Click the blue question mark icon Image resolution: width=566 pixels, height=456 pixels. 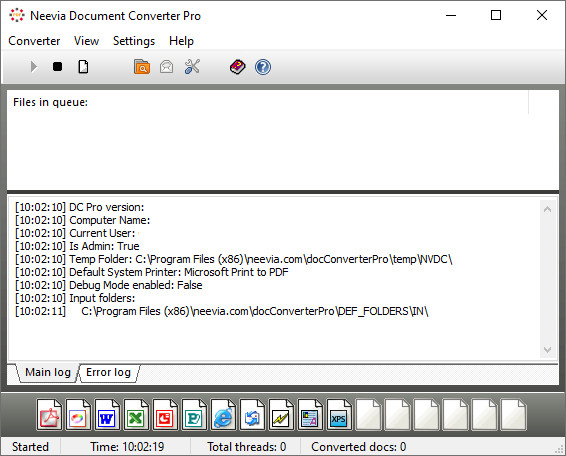click(x=263, y=67)
